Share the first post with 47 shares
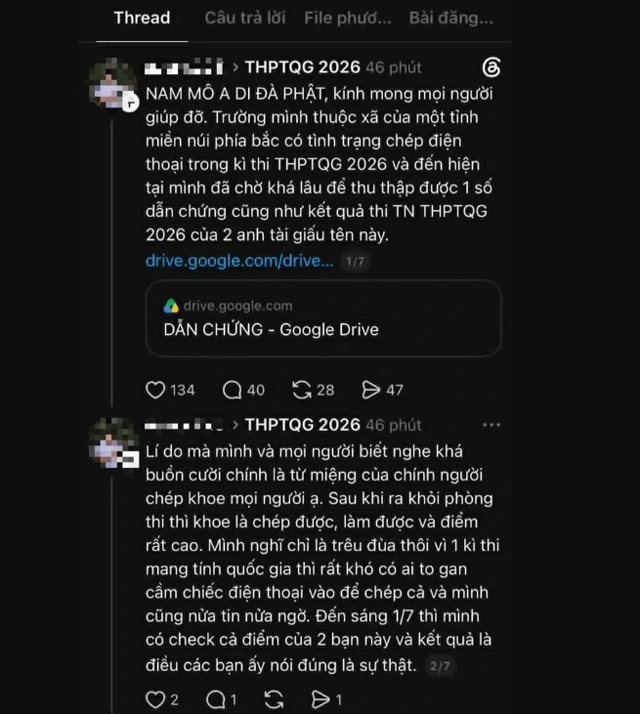This screenshot has width=640, height=714. pos(371,390)
